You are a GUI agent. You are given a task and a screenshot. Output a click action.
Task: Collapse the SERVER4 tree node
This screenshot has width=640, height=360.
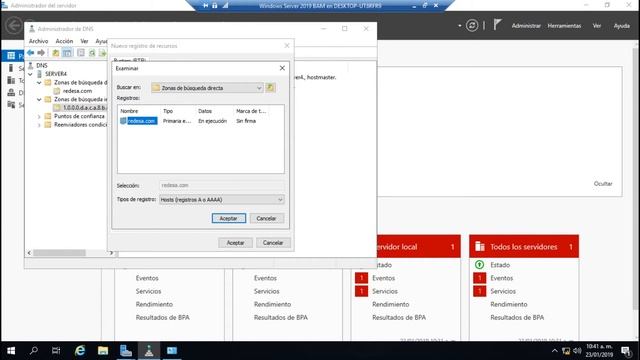click(31, 74)
